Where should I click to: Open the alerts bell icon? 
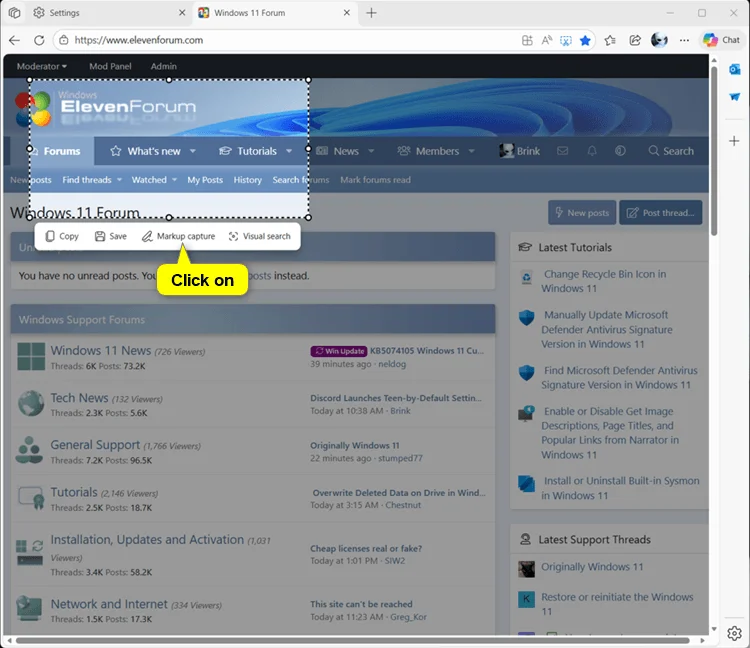coord(592,151)
